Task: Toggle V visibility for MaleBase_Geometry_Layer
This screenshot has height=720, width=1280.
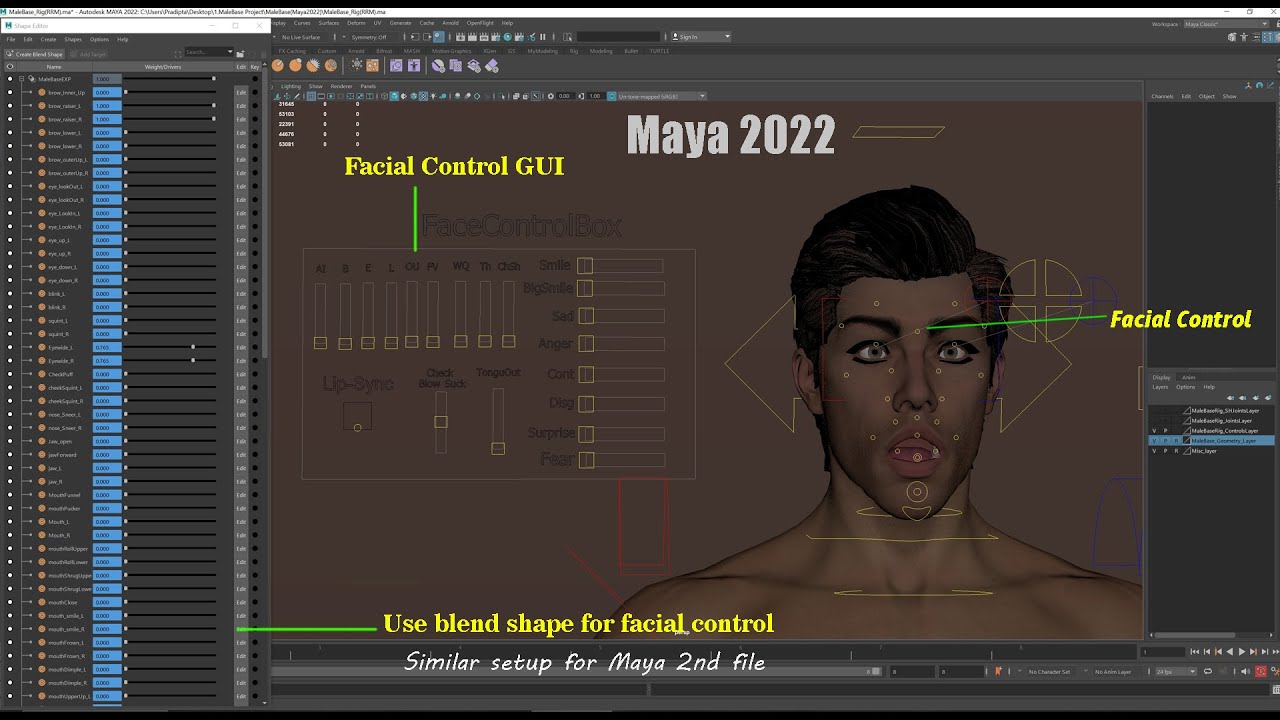Action: pyautogui.click(x=1154, y=440)
